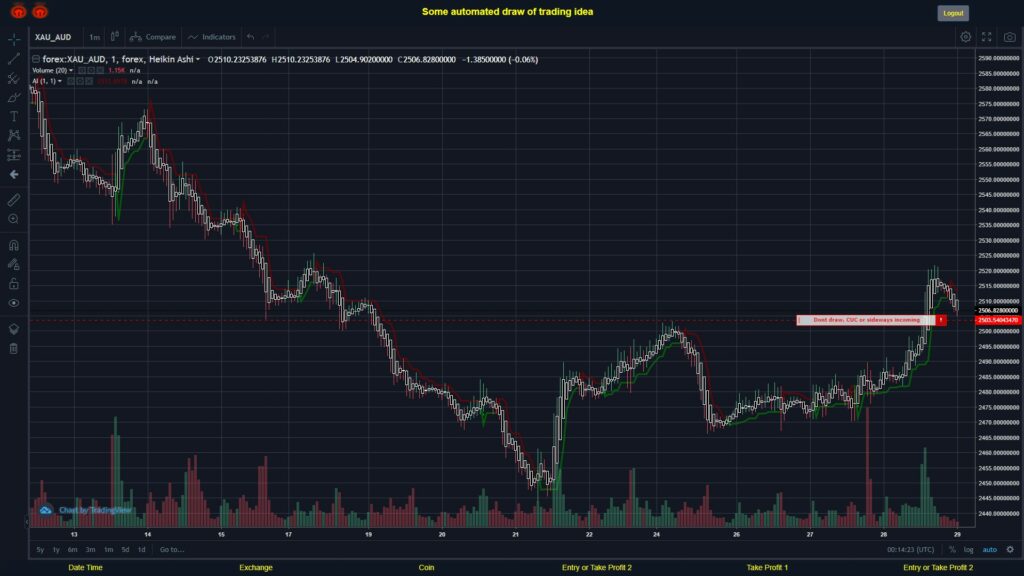Toggle lock all drawing tools
This screenshot has height=576, width=1024.
tap(14, 283)
